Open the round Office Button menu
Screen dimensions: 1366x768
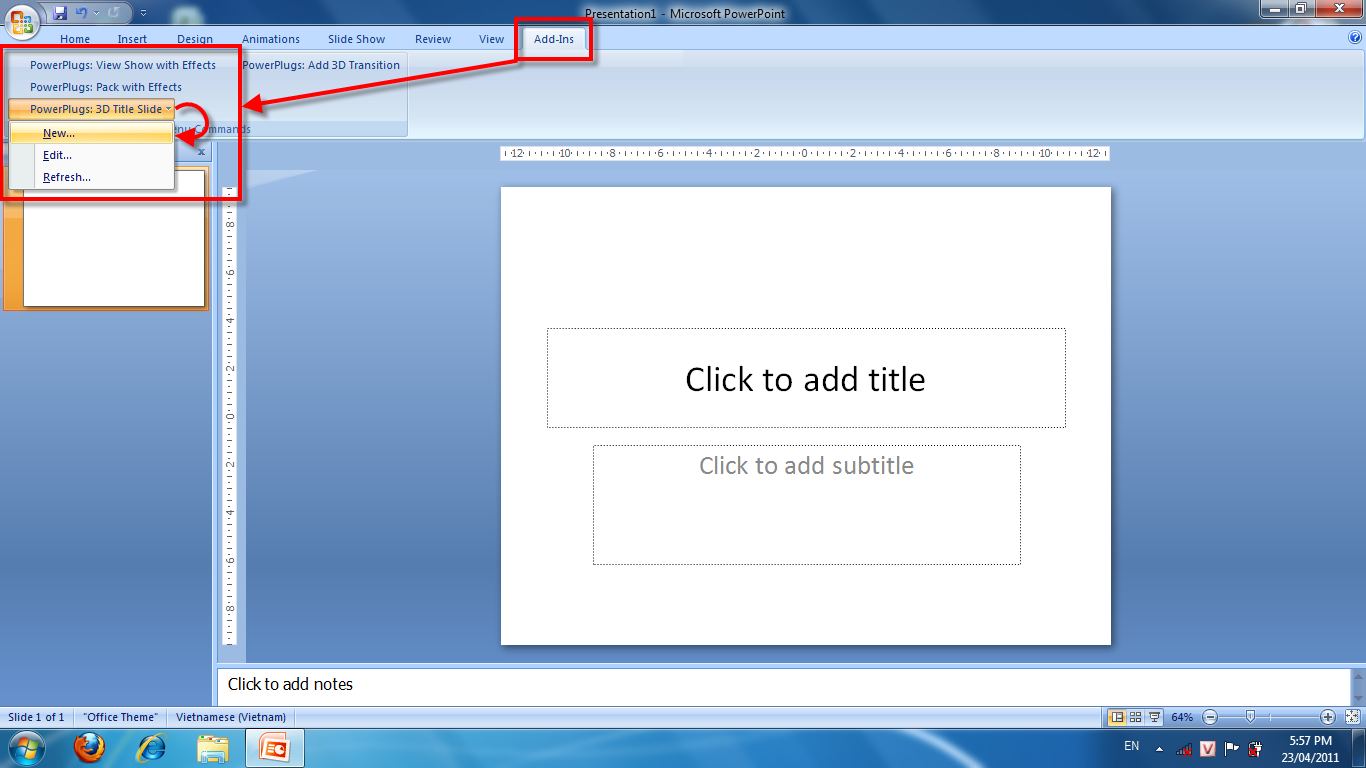[21, 22]
